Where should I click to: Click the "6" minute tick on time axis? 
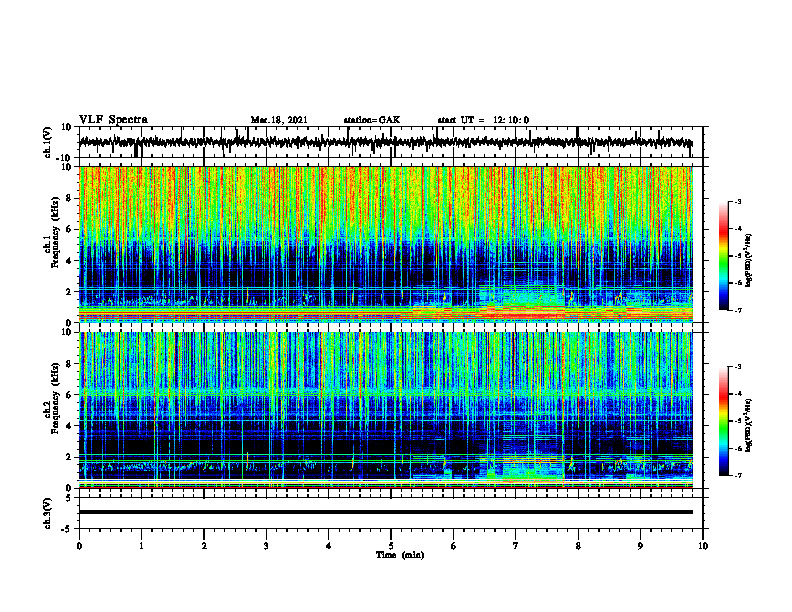[x=454, y=546]
